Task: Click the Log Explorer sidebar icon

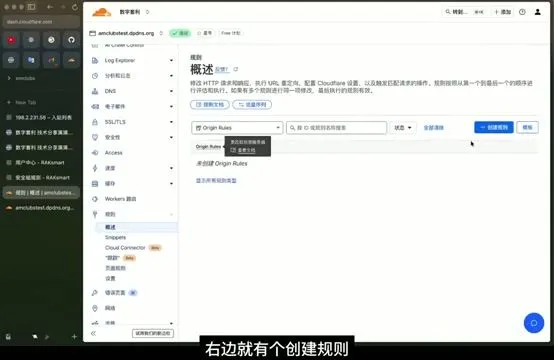Action: (x=95, y=60)
